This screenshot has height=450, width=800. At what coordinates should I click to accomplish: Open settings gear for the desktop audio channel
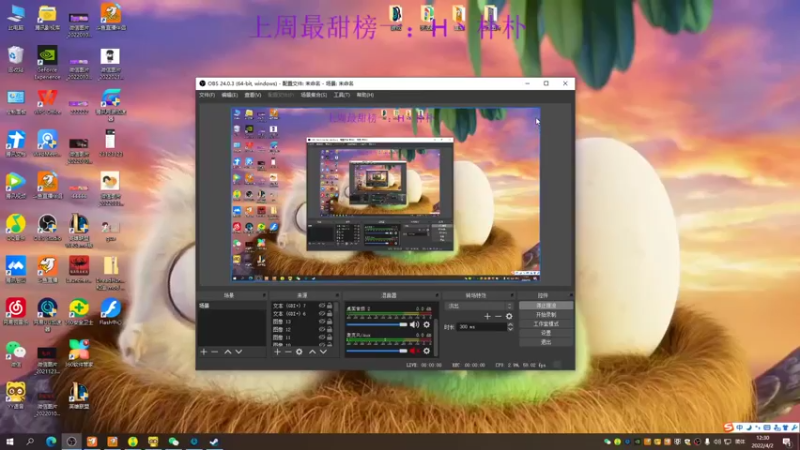(x=427, y=325)
